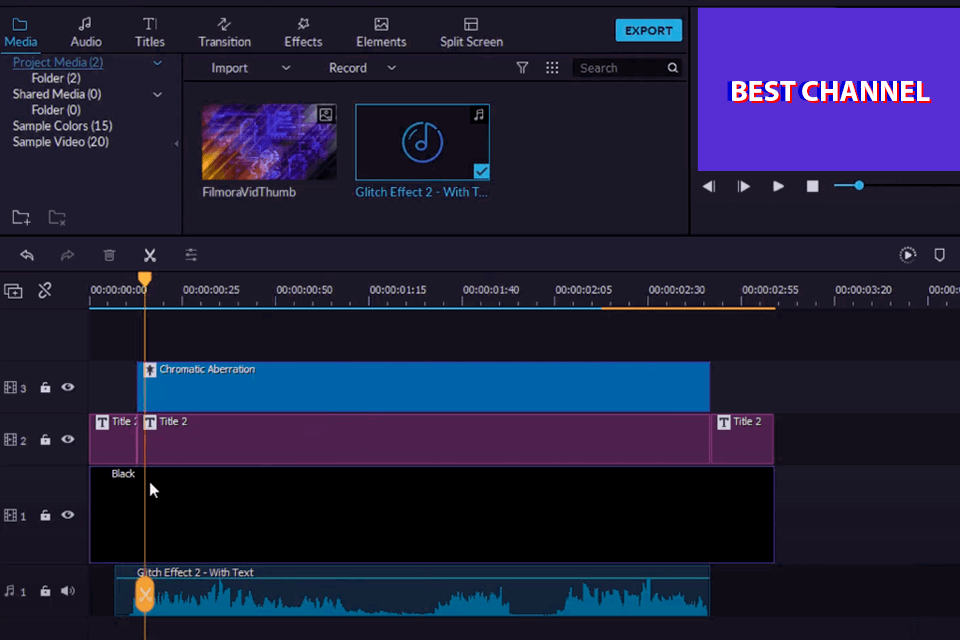Expand the Shared Media folder
The height and width of the screenshot is (640, 960).
156,93
